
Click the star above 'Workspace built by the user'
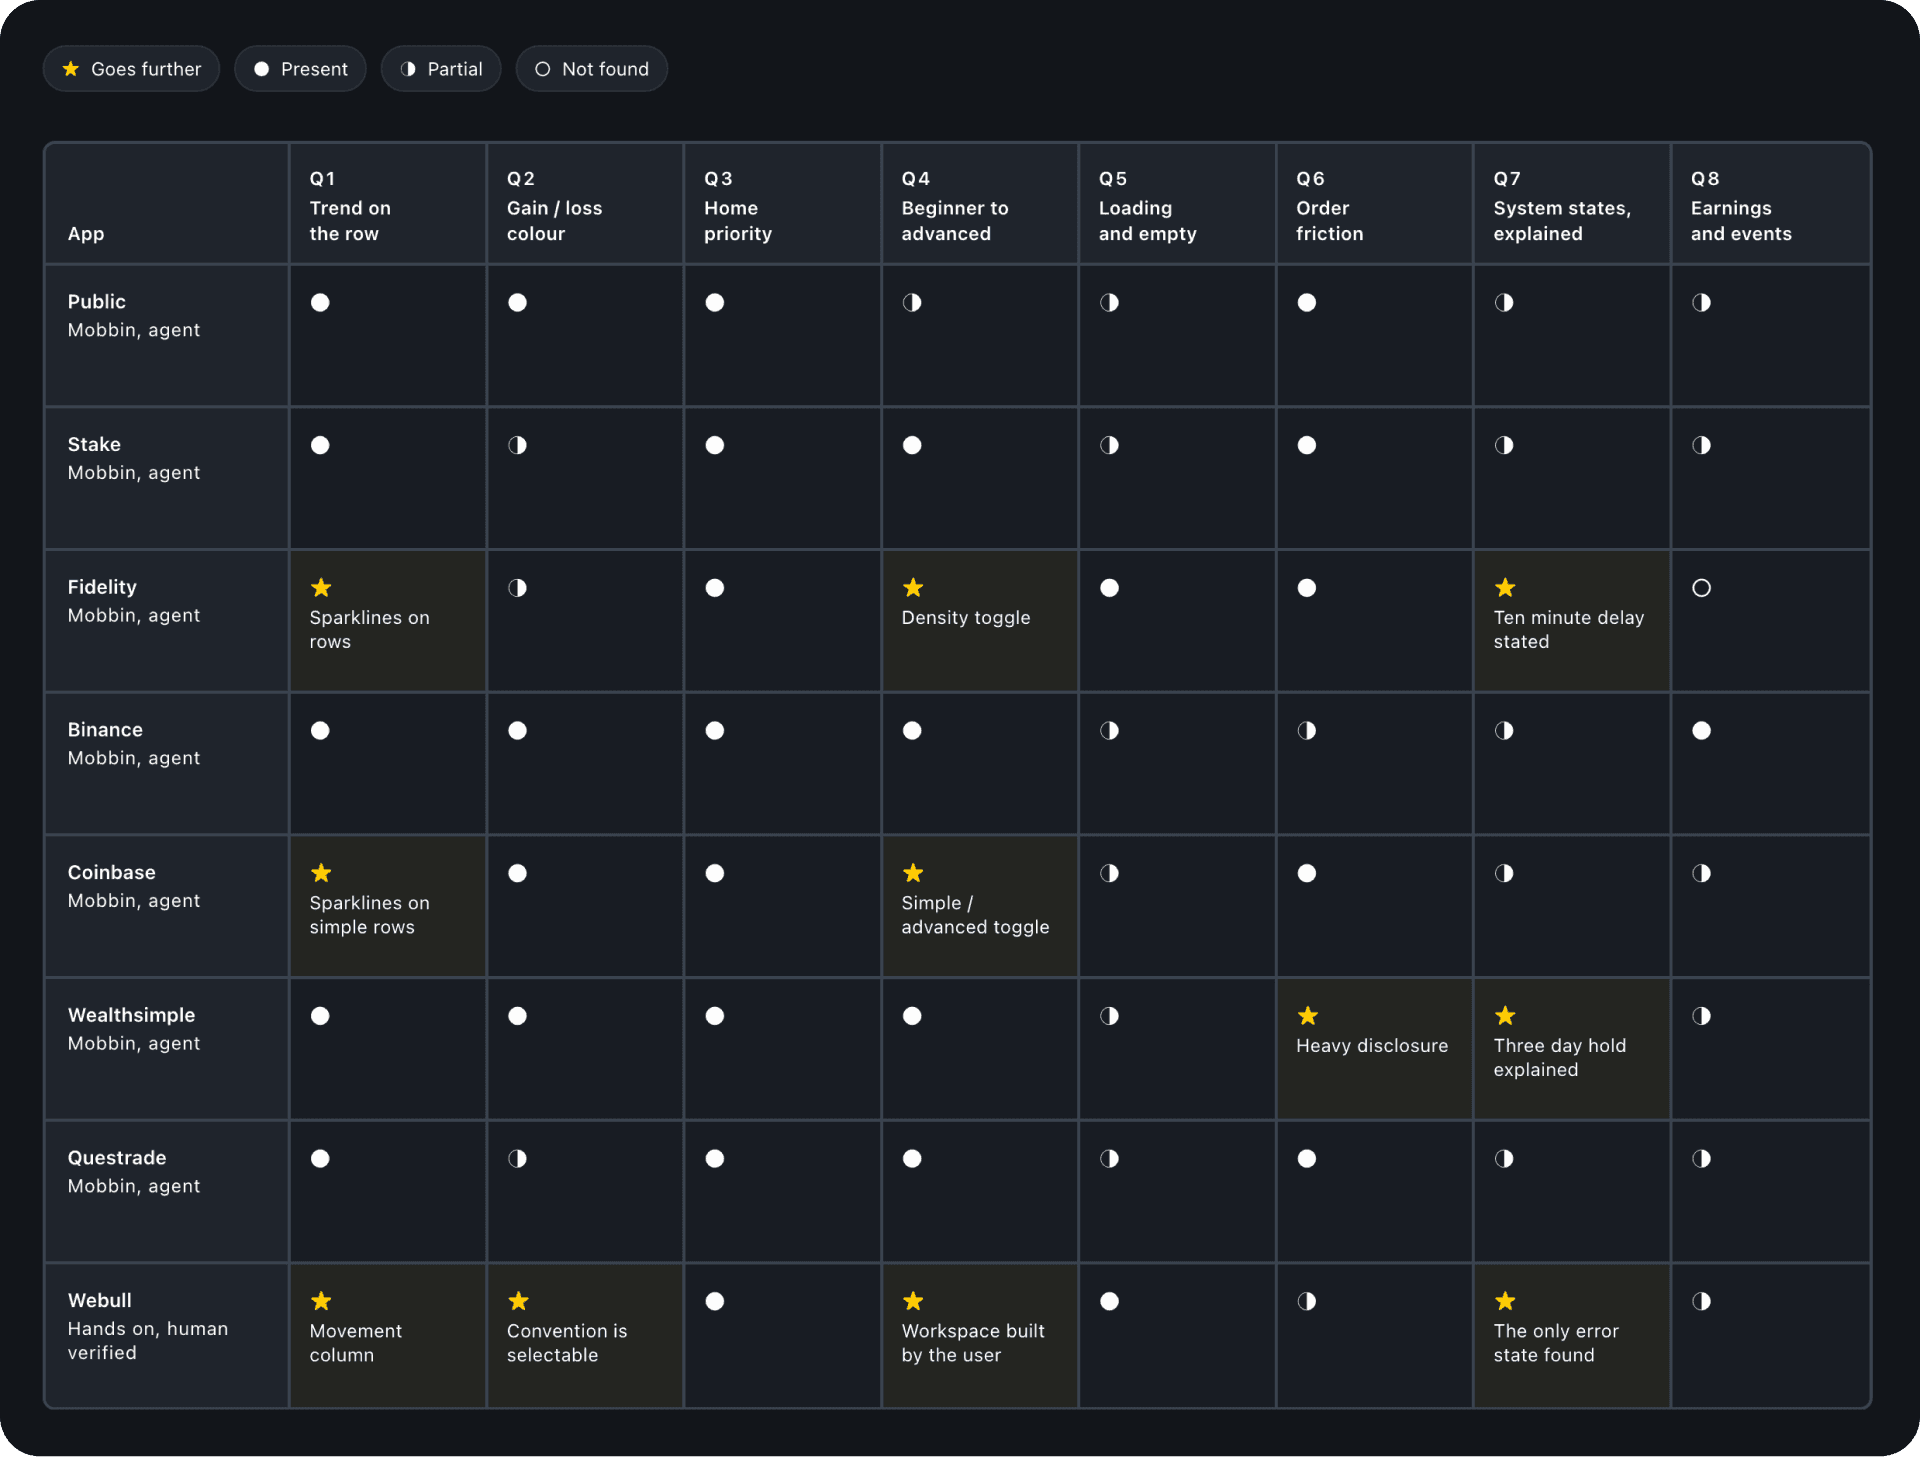[913, 1301]
